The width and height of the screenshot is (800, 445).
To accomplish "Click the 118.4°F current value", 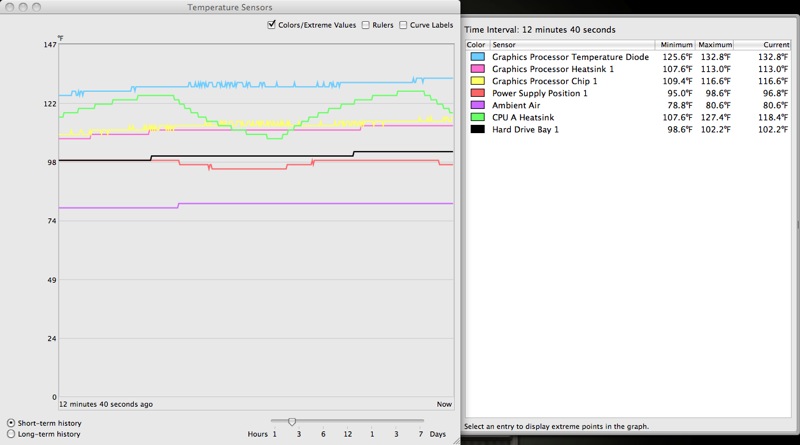I will pyautogui.click(x=772, y=117).
